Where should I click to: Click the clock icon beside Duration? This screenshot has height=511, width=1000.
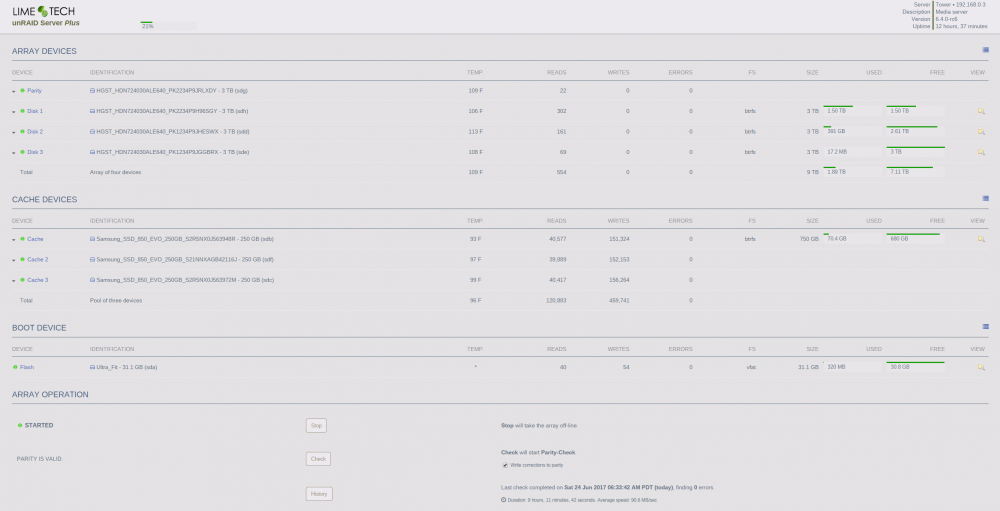coord(503,500)
